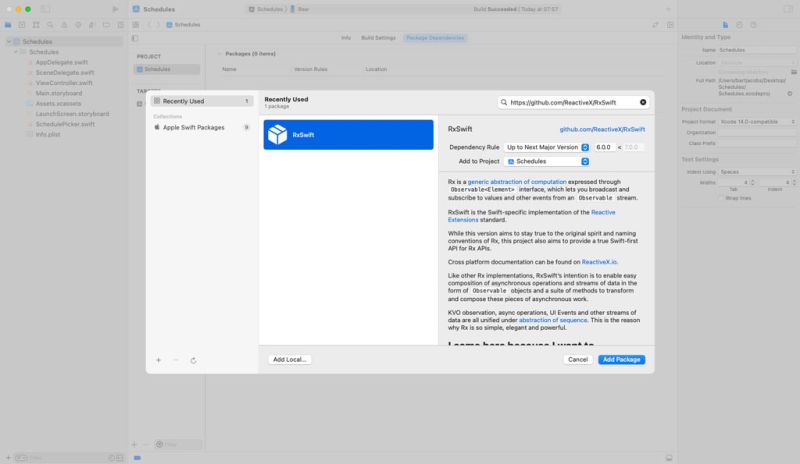Select Recently Used in dialog sidebar

click(202, 101)
